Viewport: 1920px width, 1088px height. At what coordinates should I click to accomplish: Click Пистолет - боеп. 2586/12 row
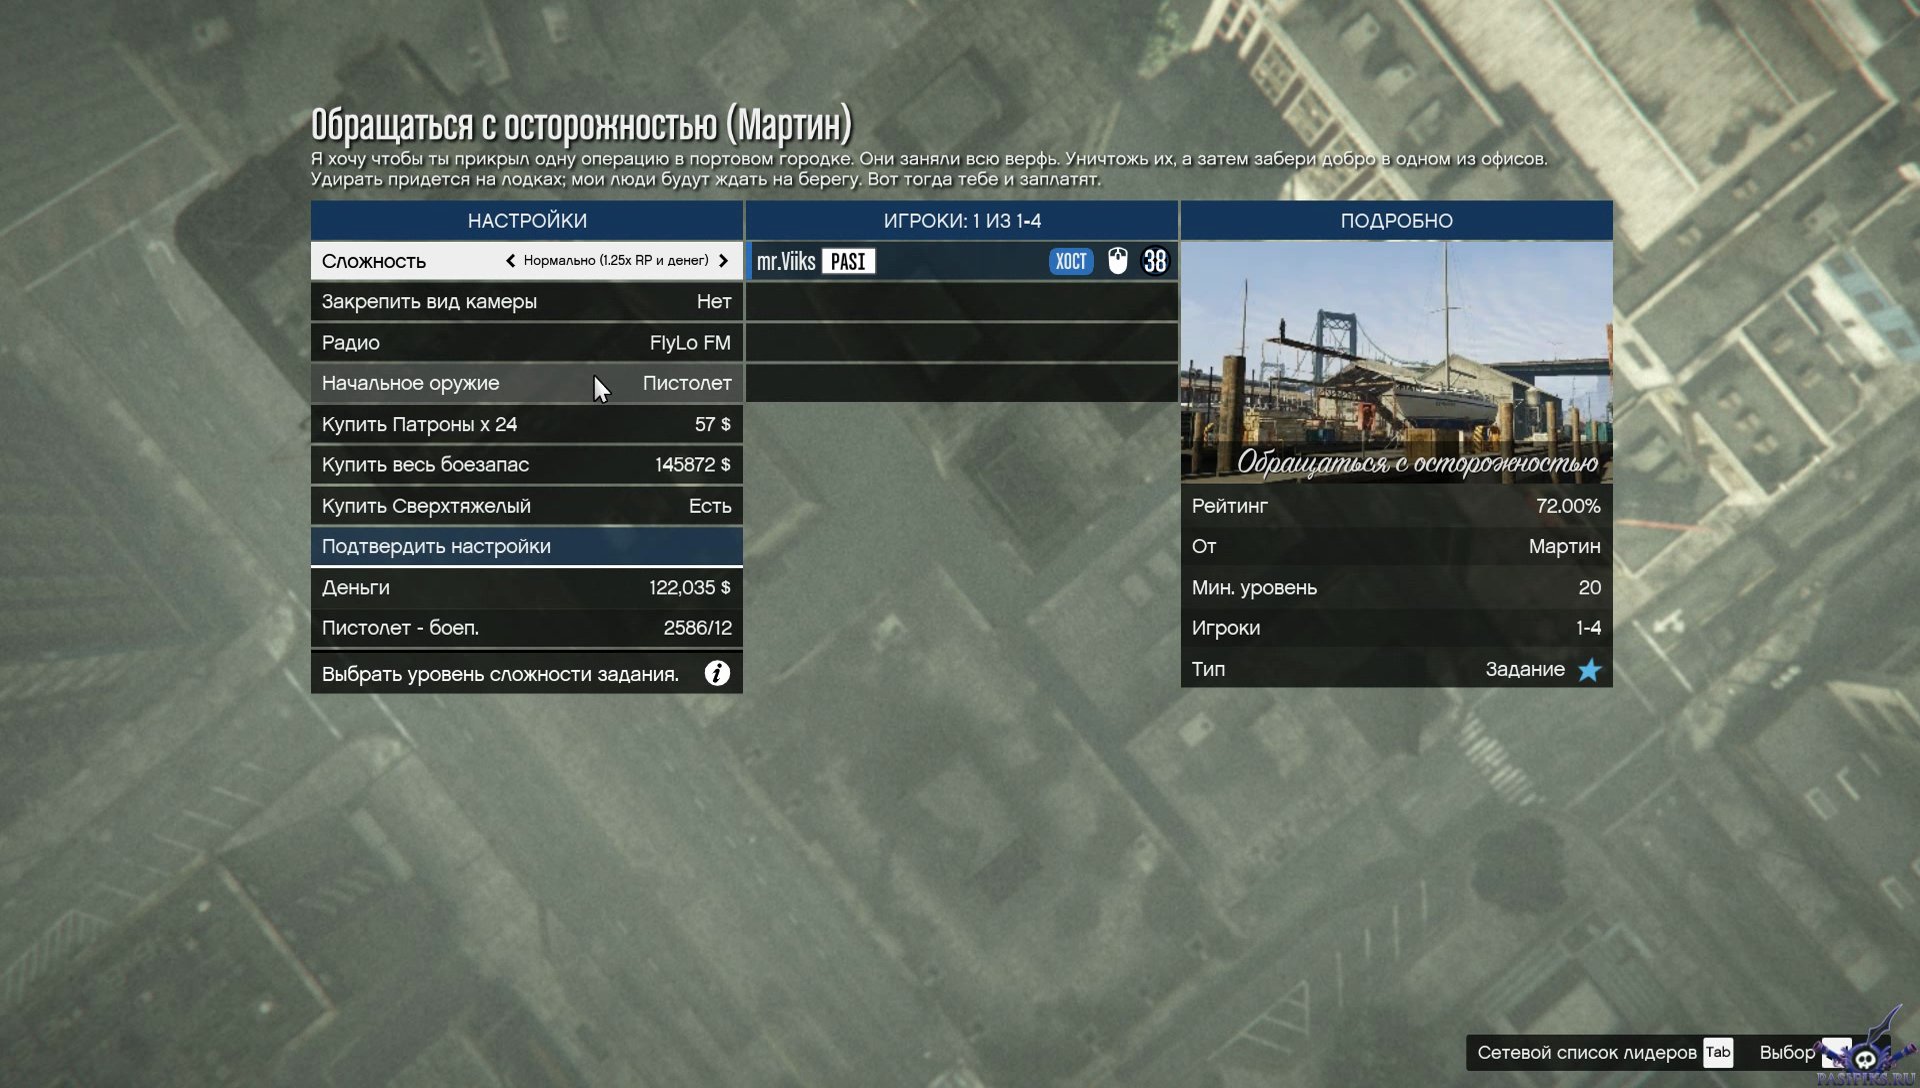click(x=527, y=628)
